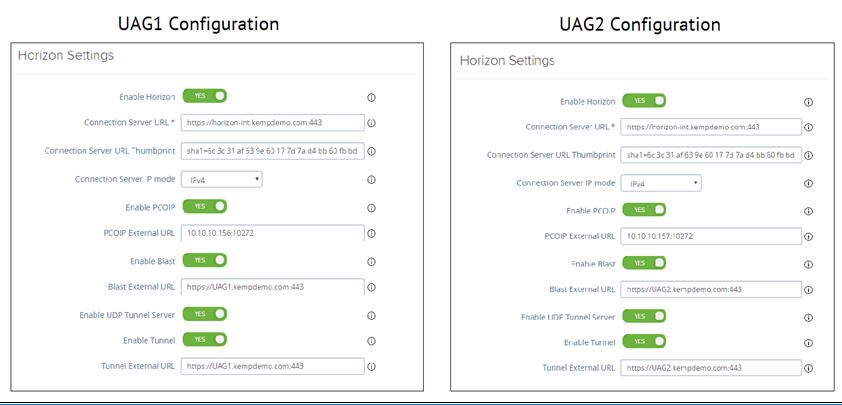Screen dimensions: 842x405
Task: Expand UAG2 Connection Server IP mode IPv4 dropdown
Action: [x=661, y=183]
